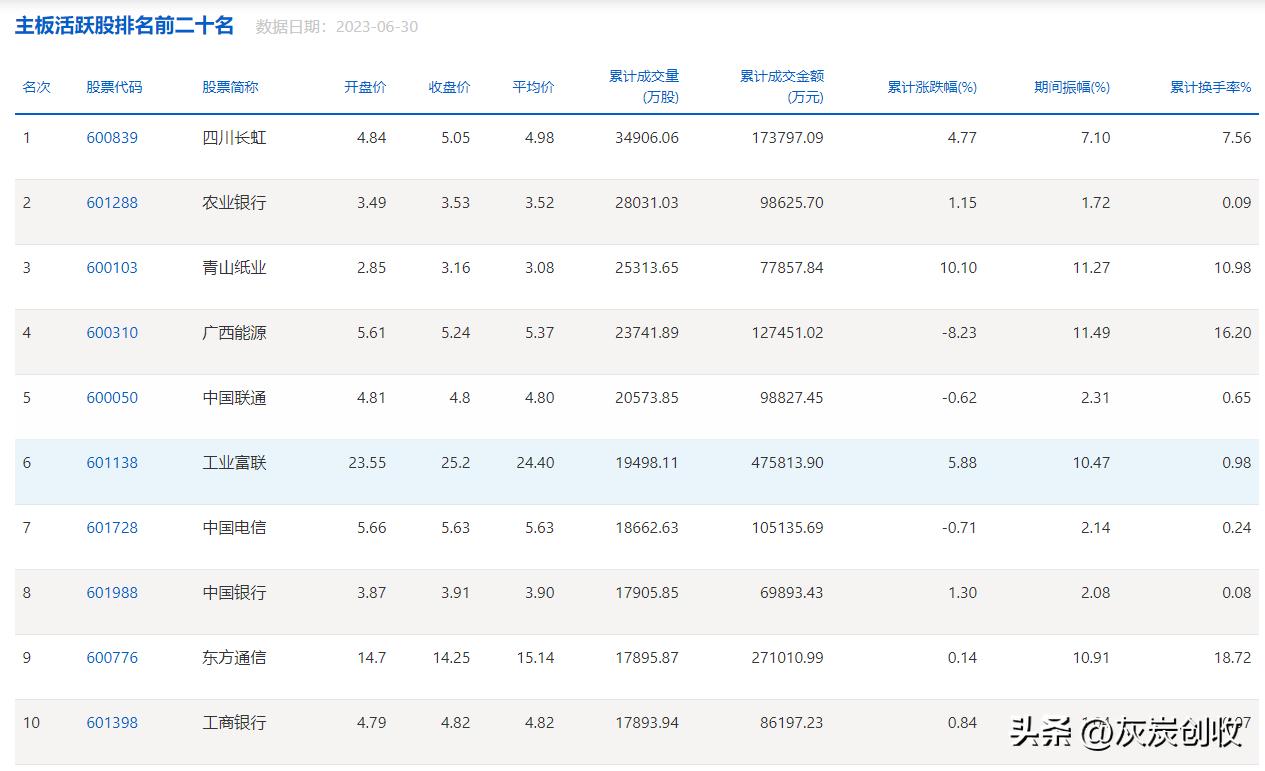Click the 平均价 column header
The height and width of the screenshot is (771, 1265).
(x=533, y=87)
